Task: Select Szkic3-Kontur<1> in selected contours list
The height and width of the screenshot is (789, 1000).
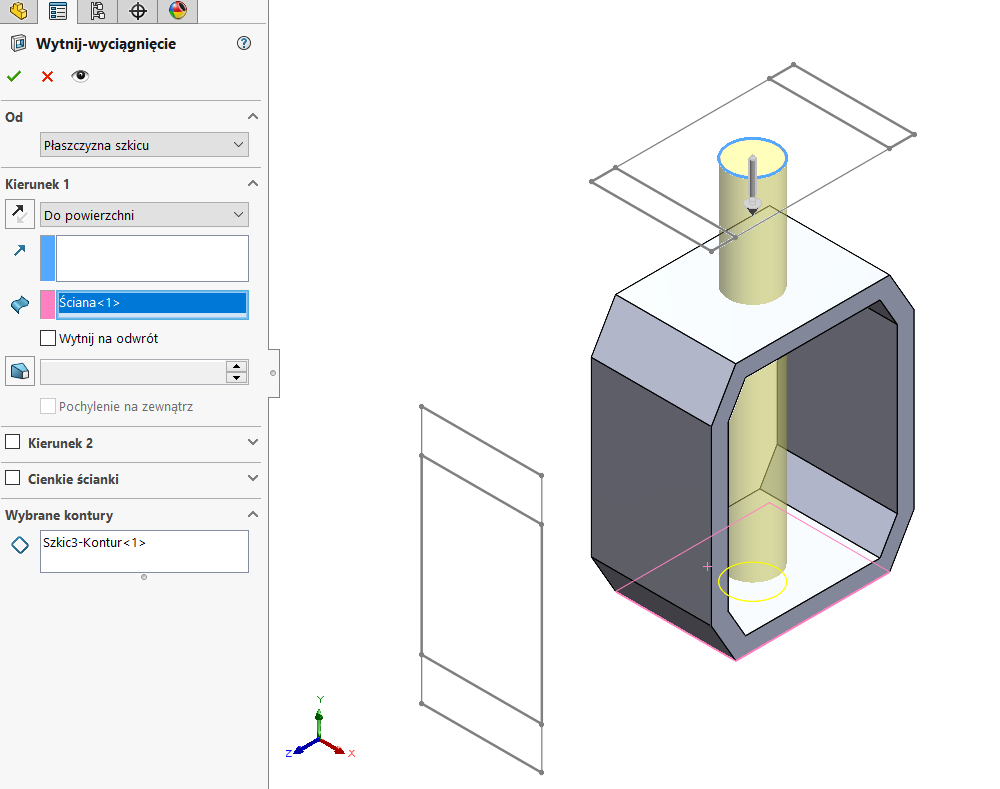Action: tap(94, 543)
